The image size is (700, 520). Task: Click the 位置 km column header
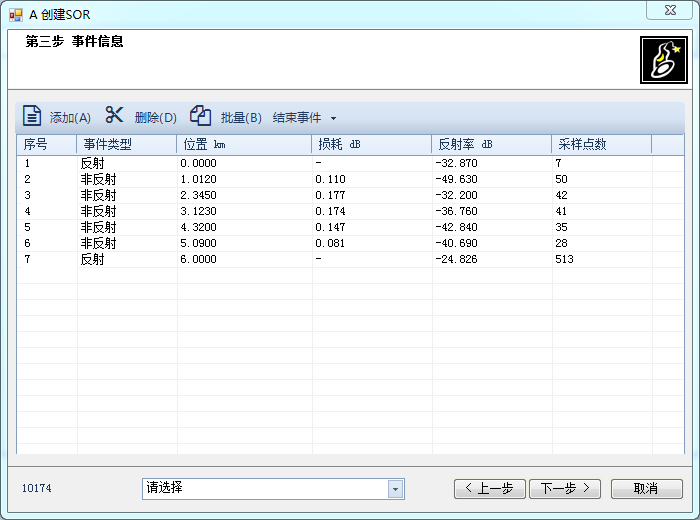(243, 145)
